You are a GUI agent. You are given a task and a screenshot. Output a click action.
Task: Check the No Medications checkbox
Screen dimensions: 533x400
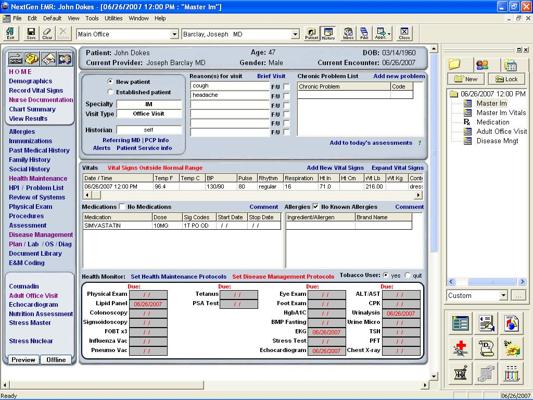122,207
